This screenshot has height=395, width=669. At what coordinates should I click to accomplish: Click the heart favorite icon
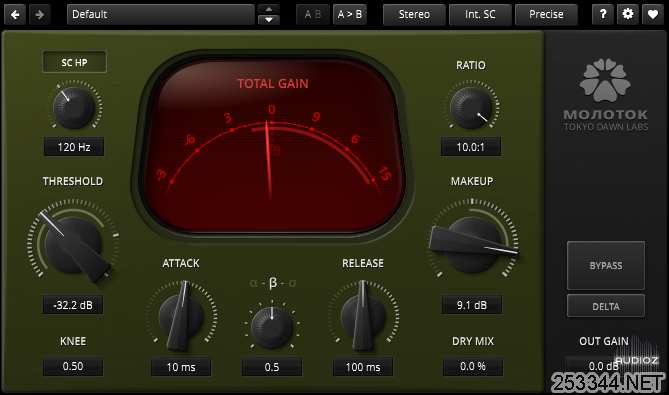[x=653, y=14]
